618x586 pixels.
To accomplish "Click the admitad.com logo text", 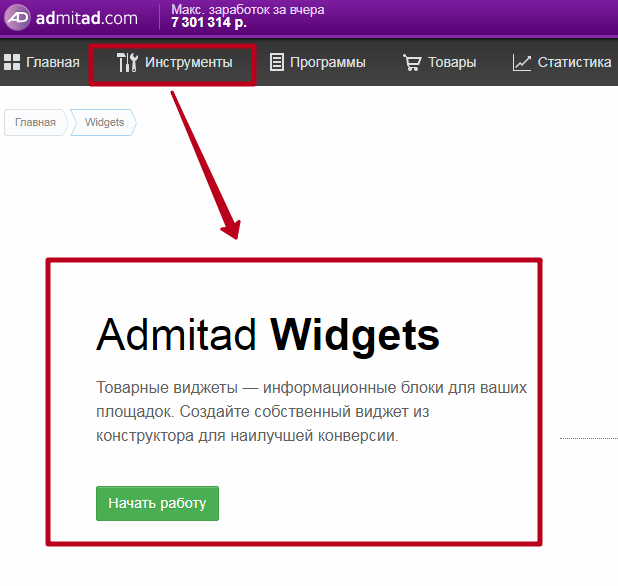I will pos(87,18).
